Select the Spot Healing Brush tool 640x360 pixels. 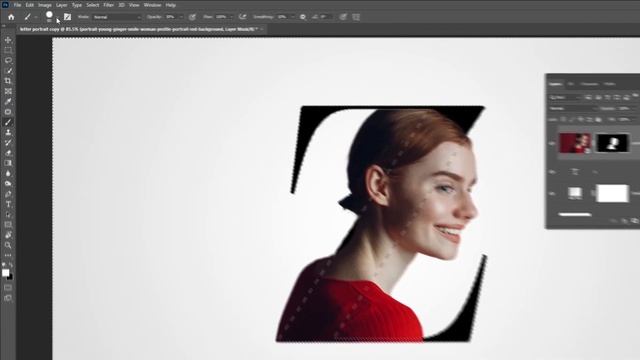(x=8, y=112)
